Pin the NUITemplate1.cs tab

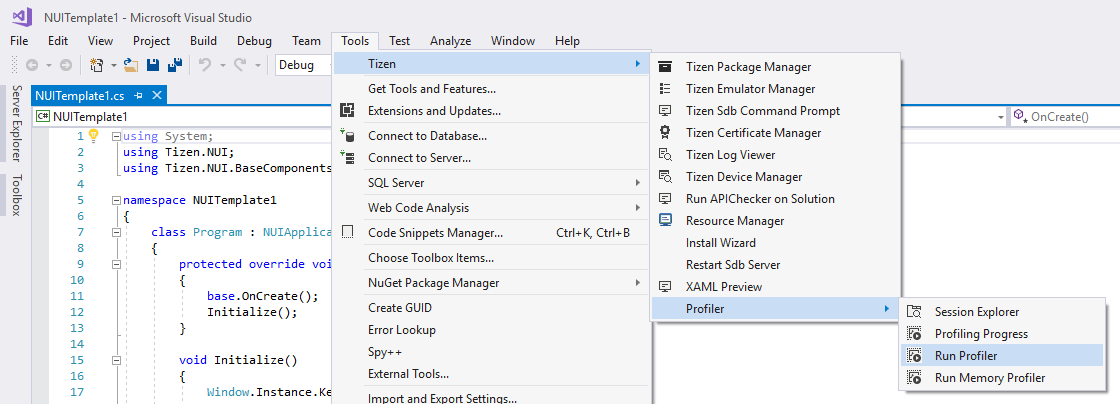(139, 96)
